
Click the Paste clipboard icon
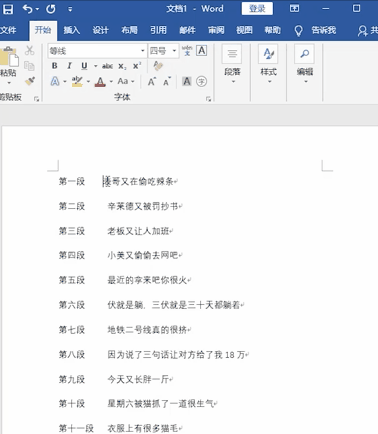[9, 57]
